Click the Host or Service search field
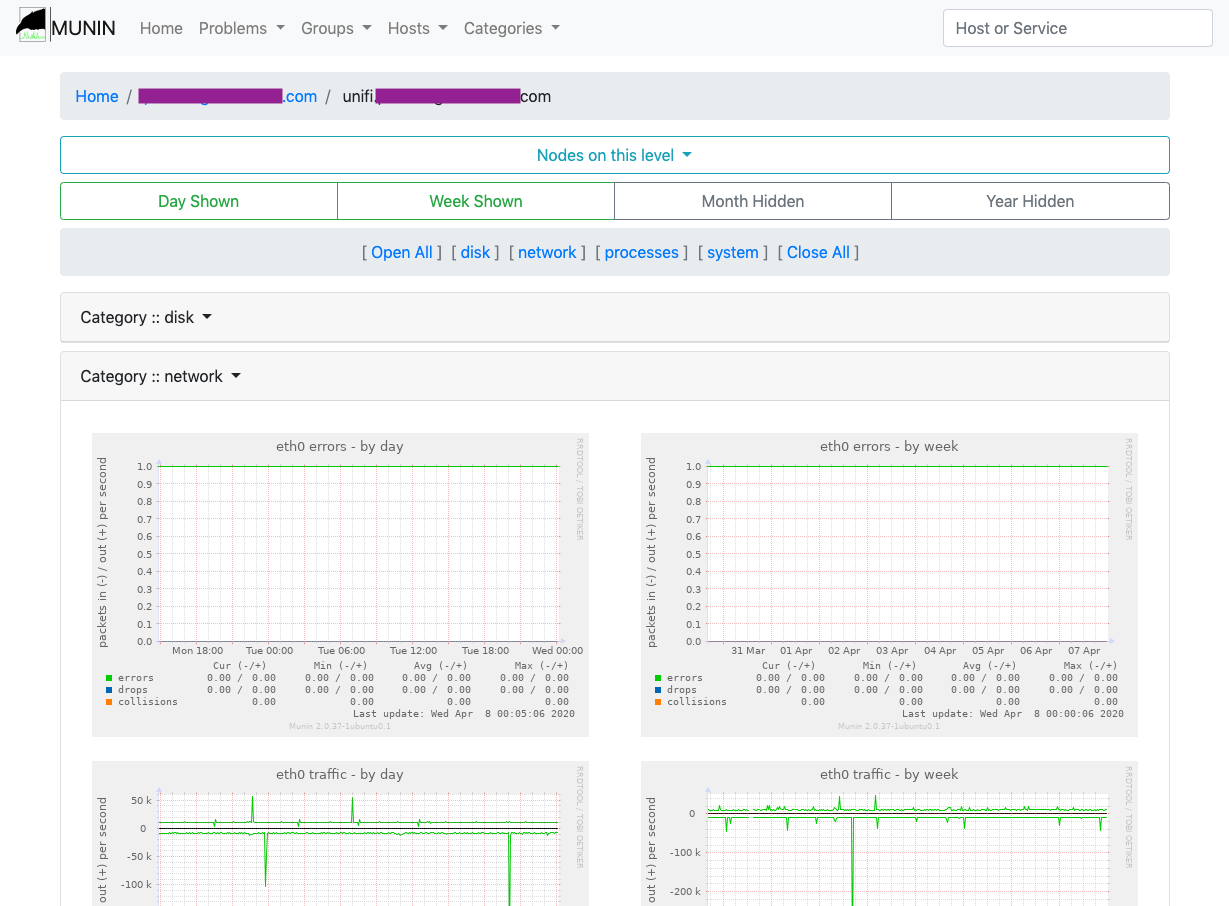Screen dimensions: 1229x906 (x=1077, y=28)
